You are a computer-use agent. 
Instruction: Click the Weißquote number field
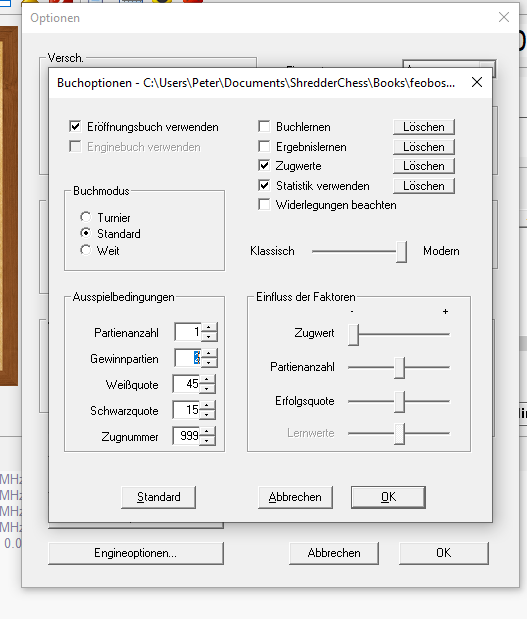(x=186, y=384)
